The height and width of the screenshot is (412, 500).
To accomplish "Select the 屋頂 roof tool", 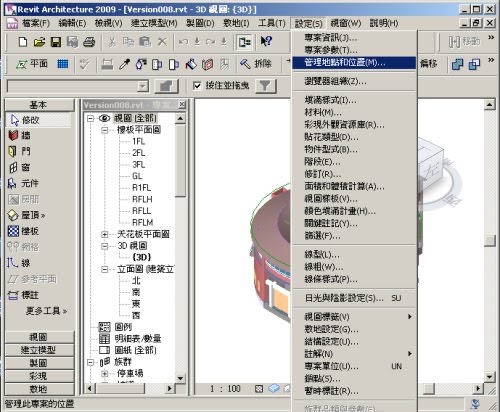I will 27,215.
